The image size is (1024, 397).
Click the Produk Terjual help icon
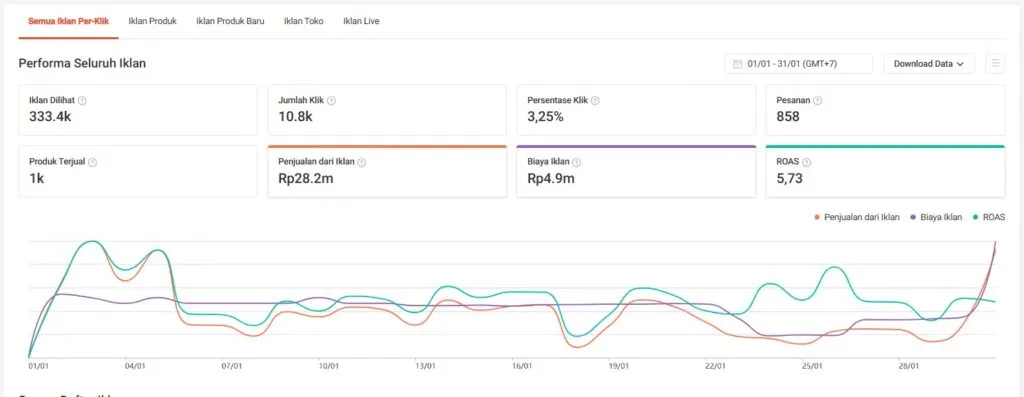coord(92,162)
